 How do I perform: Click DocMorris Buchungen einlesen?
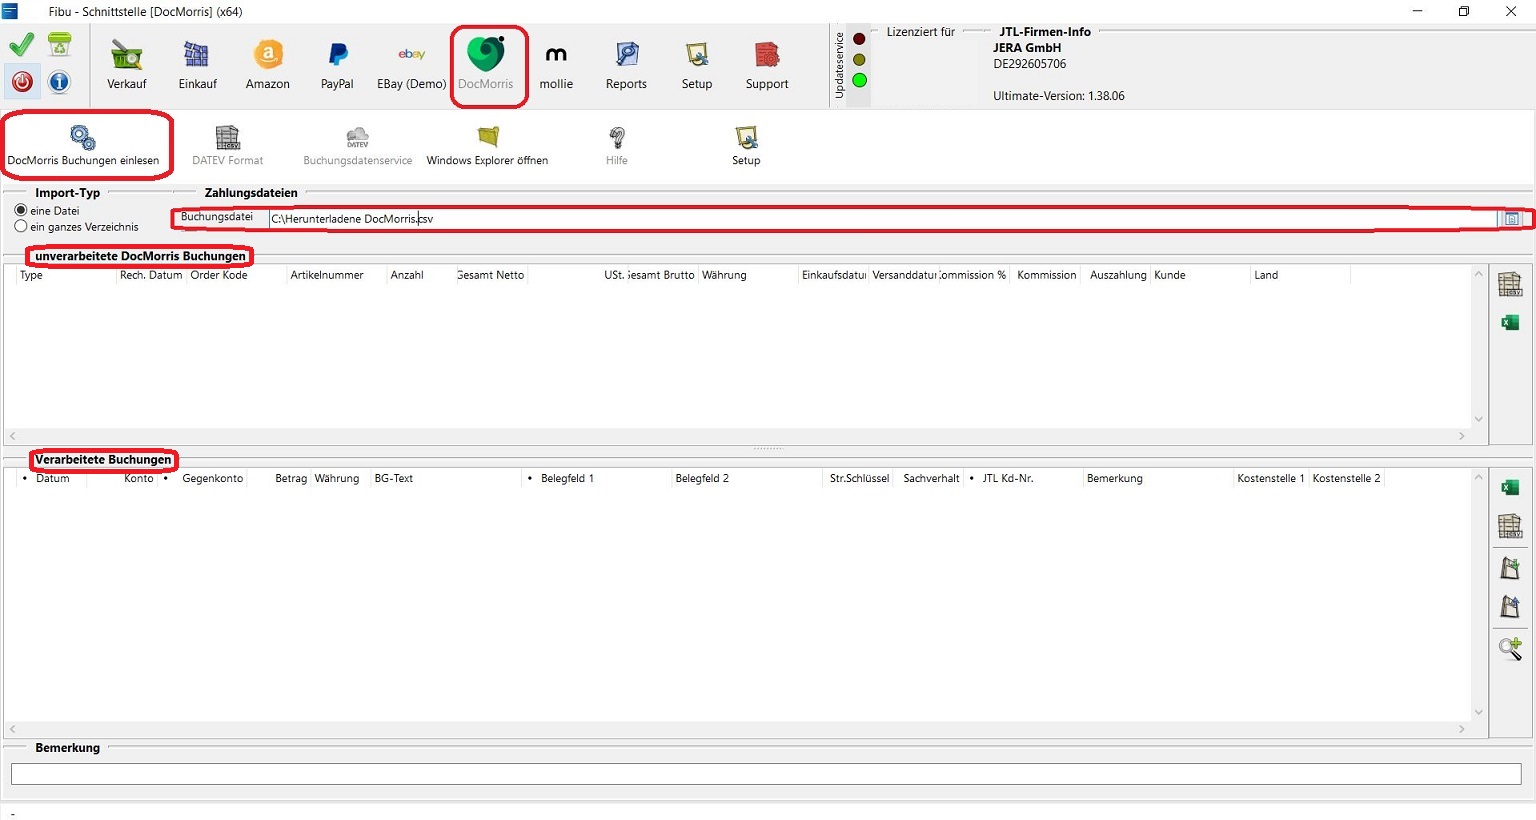pos(83,145)
